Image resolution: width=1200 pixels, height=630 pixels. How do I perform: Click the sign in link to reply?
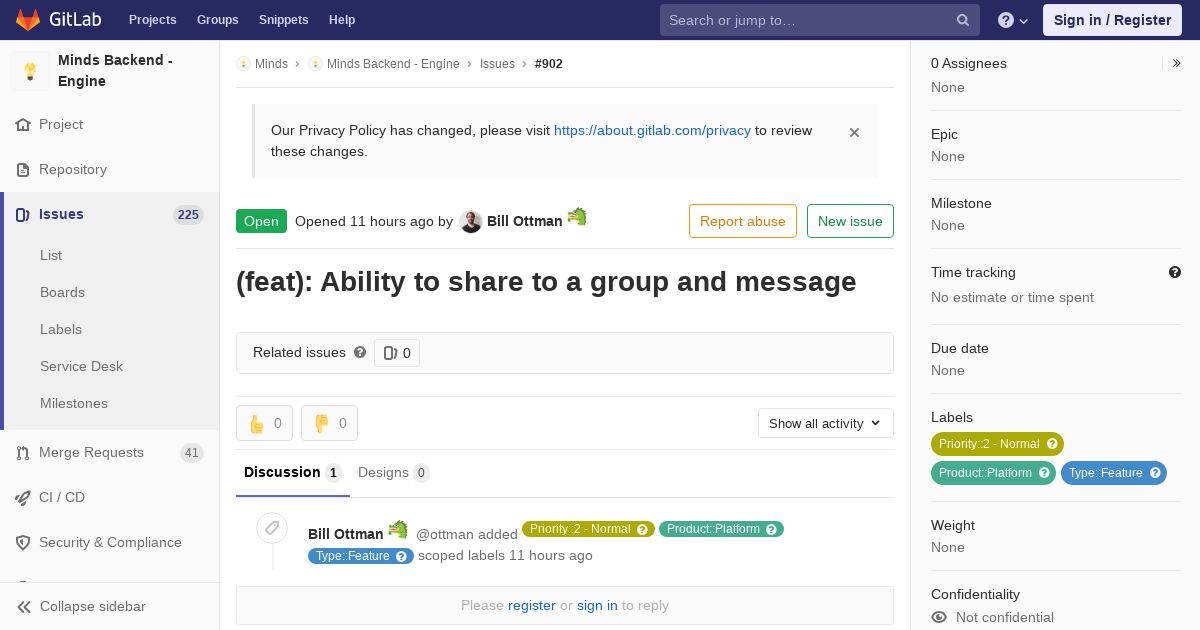(x=597, y=605)
